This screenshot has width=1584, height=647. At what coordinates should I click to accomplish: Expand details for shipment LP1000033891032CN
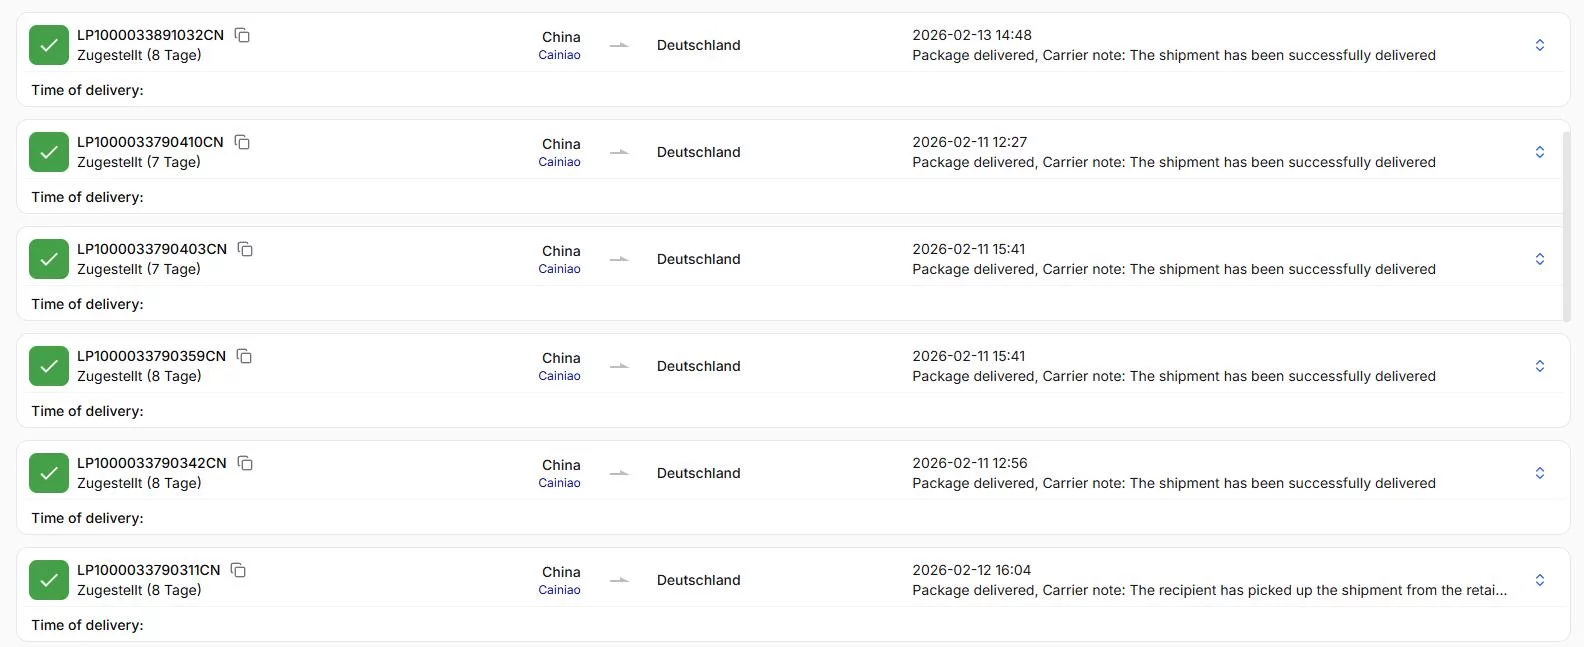pyautogui.click(x=1540, y=45)
